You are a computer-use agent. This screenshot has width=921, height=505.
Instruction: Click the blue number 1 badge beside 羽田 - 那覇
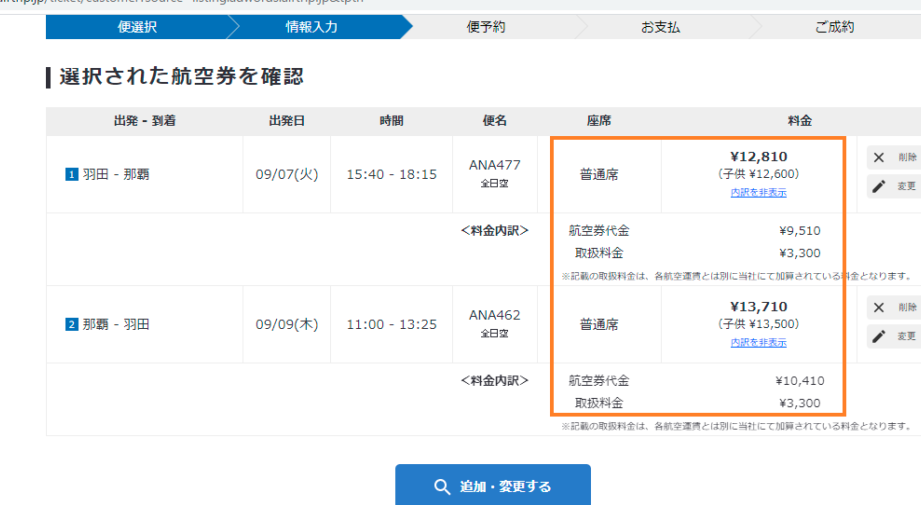pos(71,175)
